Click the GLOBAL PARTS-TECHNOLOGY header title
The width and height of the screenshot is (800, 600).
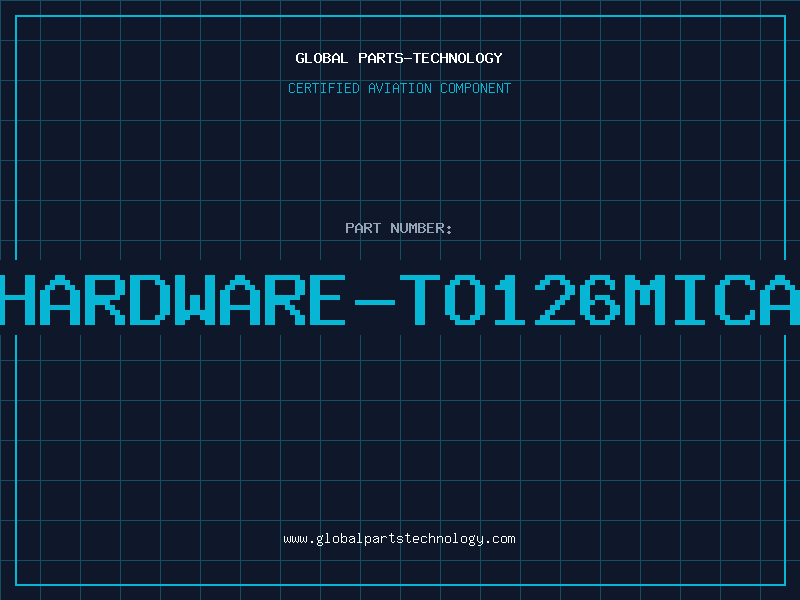(x=399, y=58)
